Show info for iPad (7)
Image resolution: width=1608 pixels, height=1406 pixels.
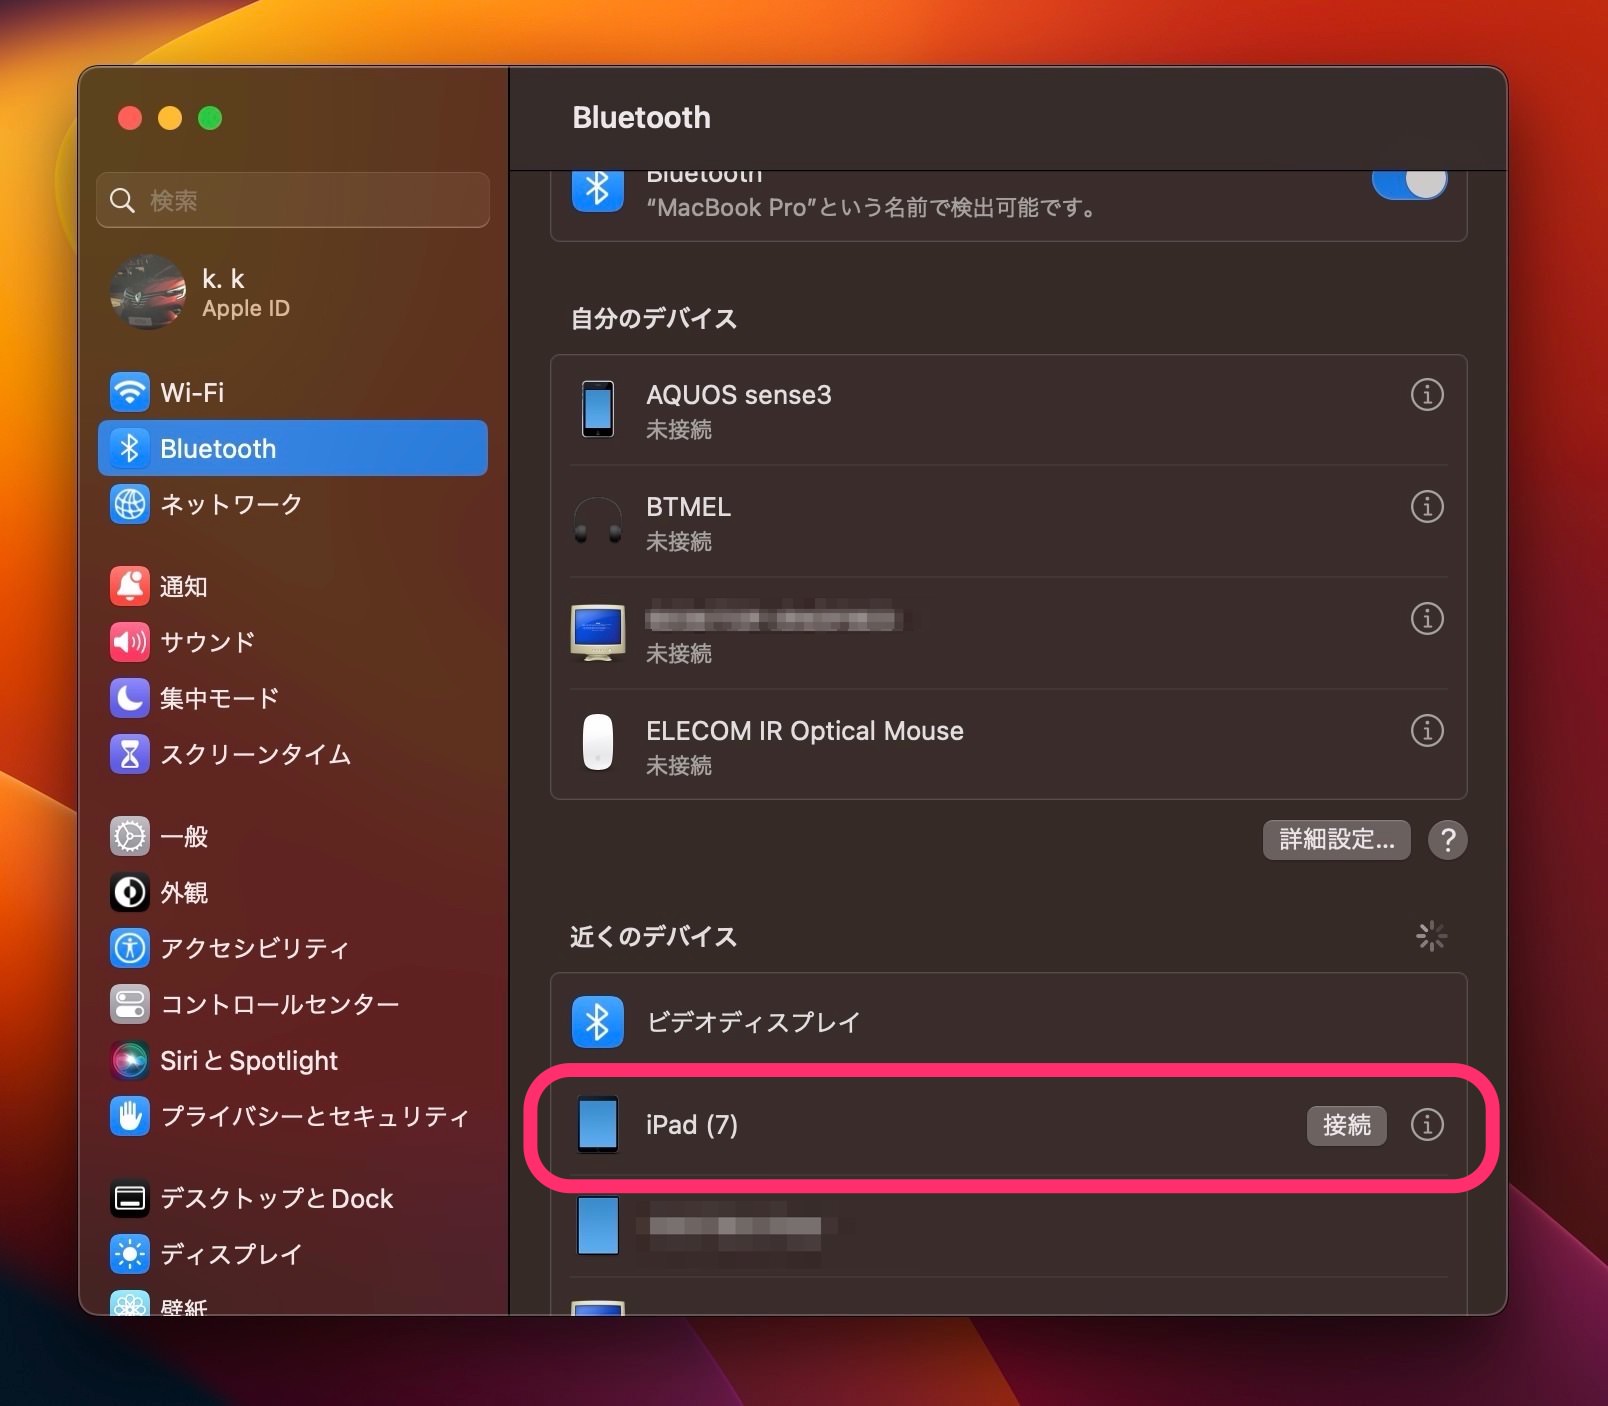[1427, 1124]
